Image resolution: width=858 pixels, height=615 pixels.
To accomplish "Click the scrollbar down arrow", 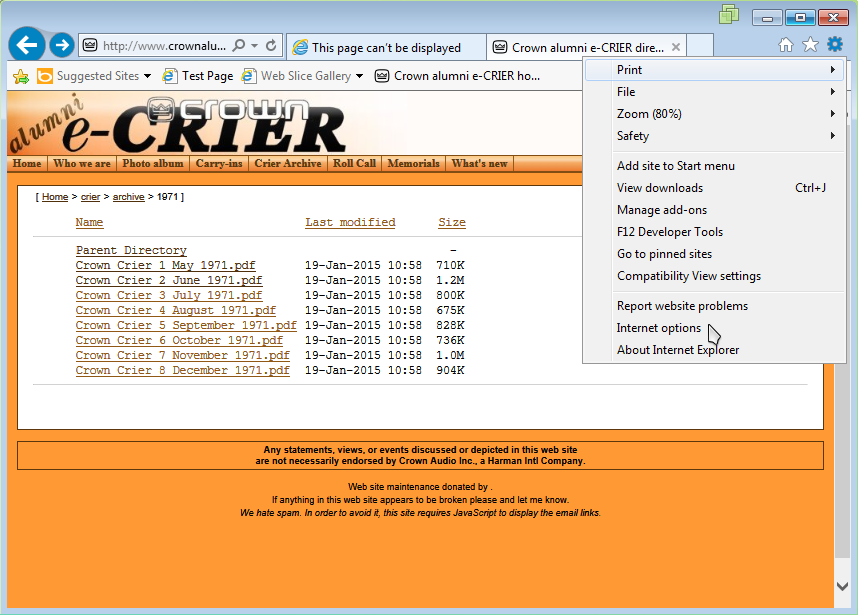I will point(841,586).
